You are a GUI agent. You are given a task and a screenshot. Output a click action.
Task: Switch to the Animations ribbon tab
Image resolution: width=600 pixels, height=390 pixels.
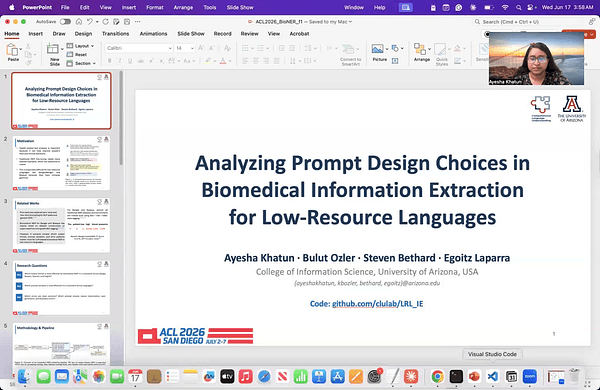pos(153,34)
